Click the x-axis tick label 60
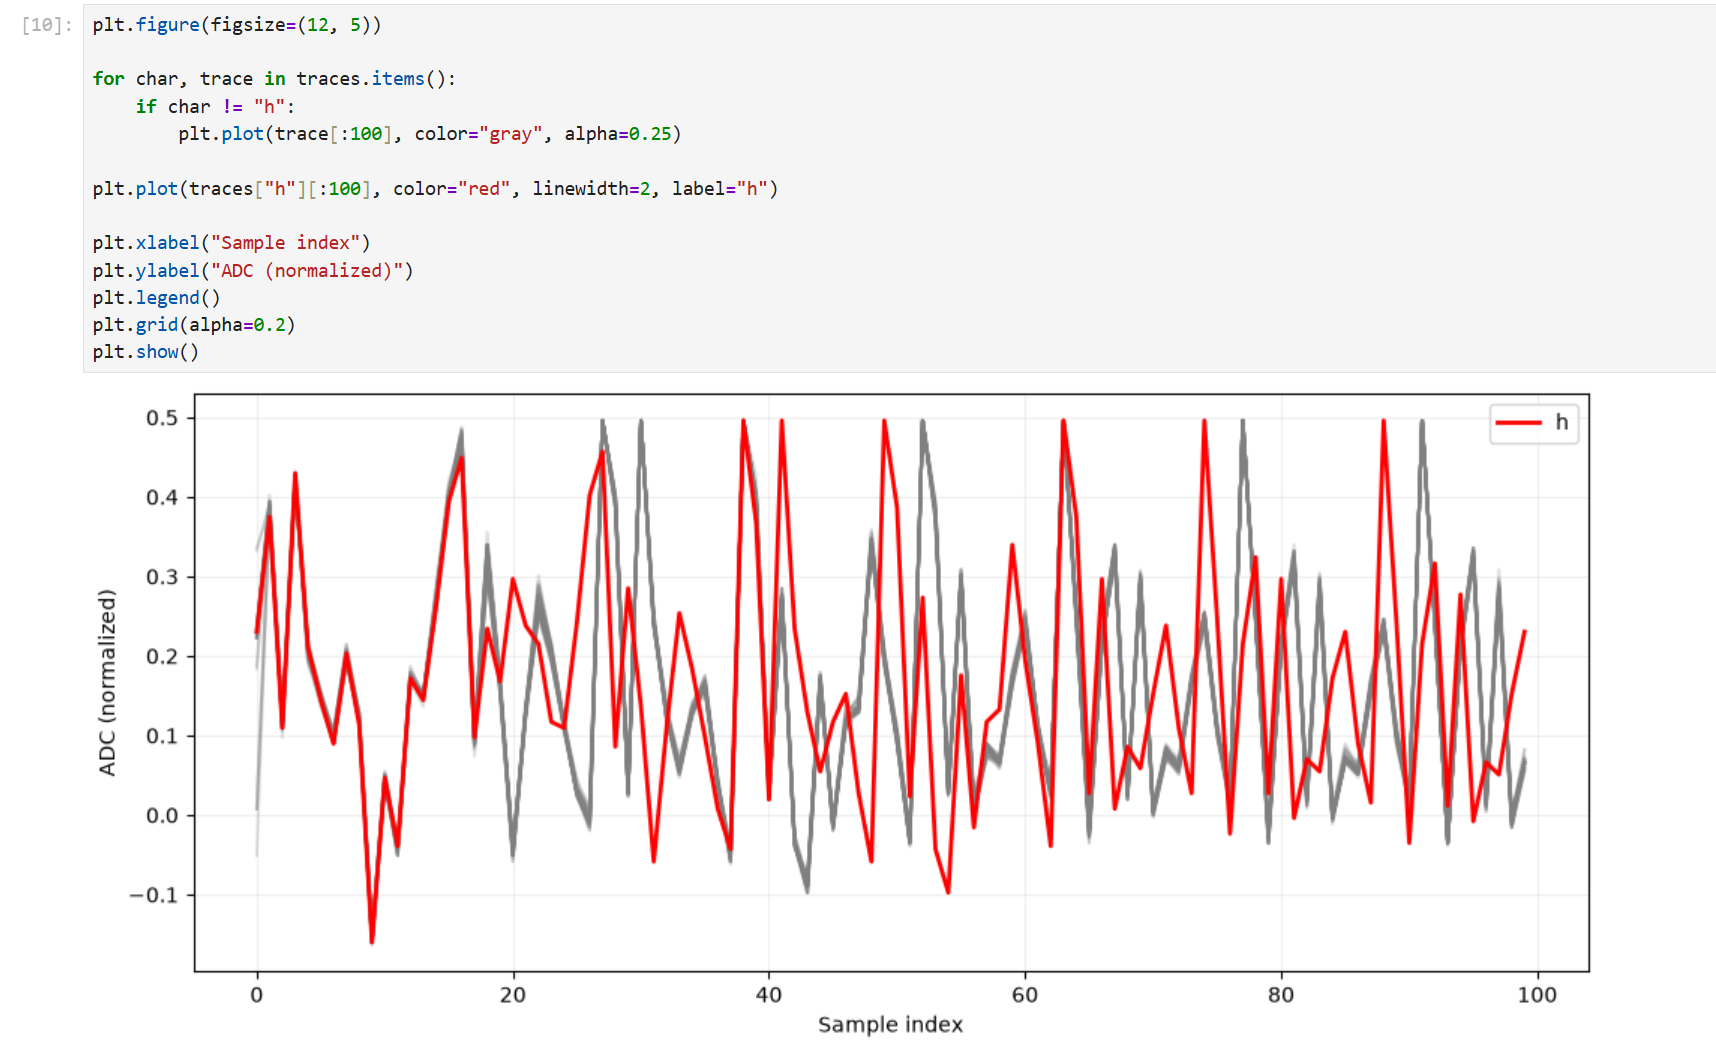 pos(1025,995)
